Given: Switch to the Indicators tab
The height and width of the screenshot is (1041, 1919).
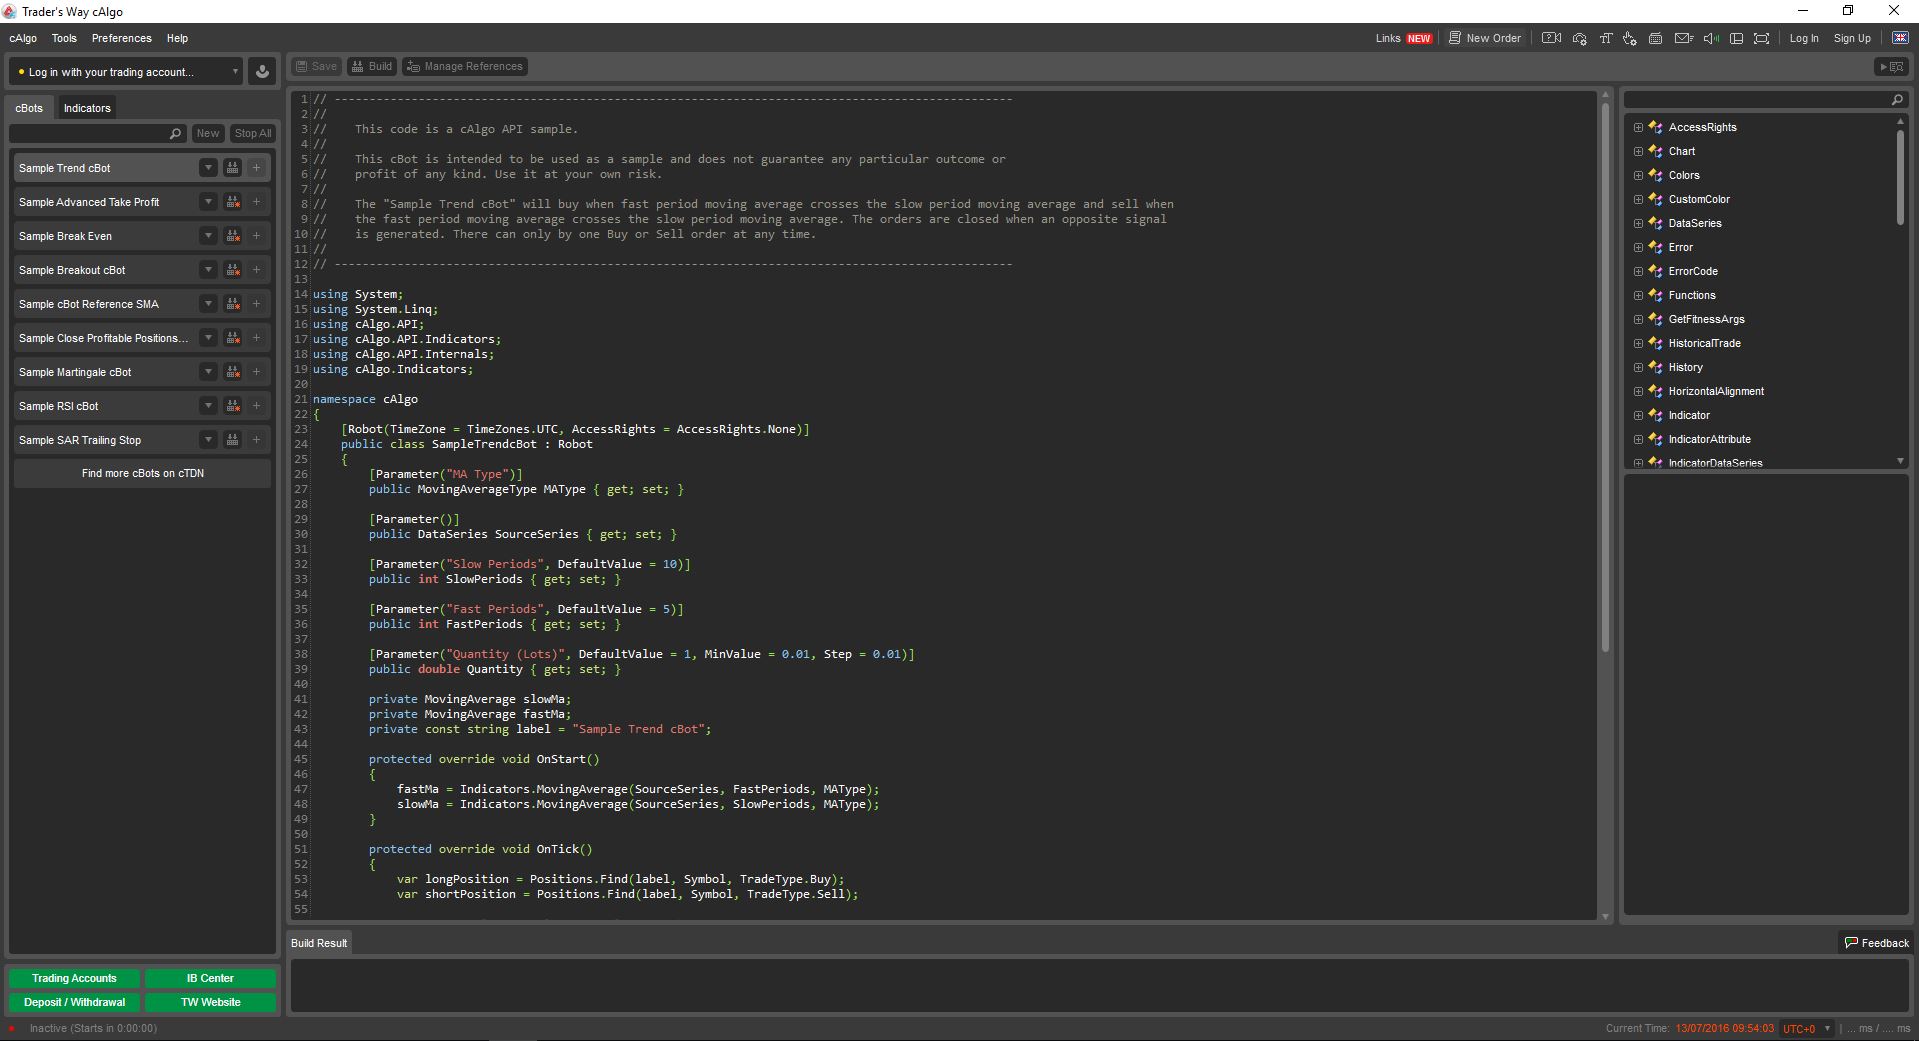Looking at the screenshot, I should [87, 108].
